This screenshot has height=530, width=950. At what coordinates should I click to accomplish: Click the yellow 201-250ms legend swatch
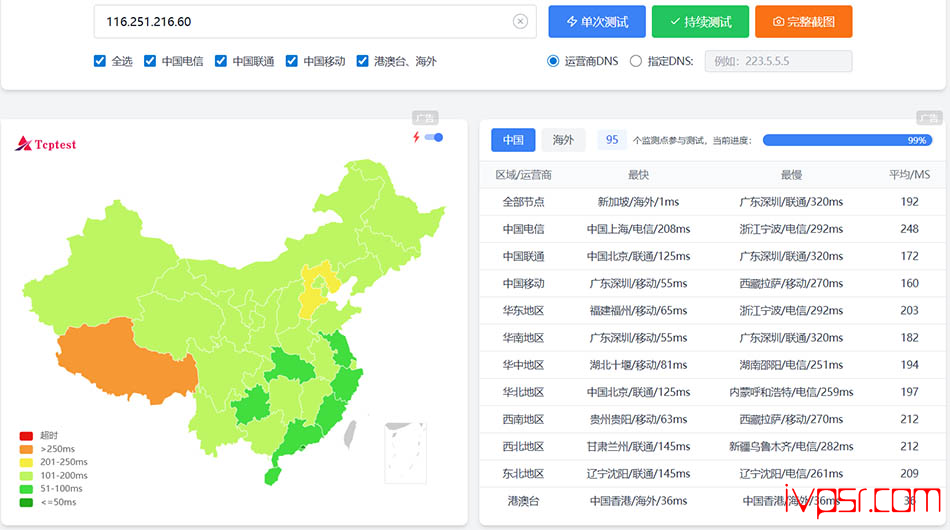point(26,462)
